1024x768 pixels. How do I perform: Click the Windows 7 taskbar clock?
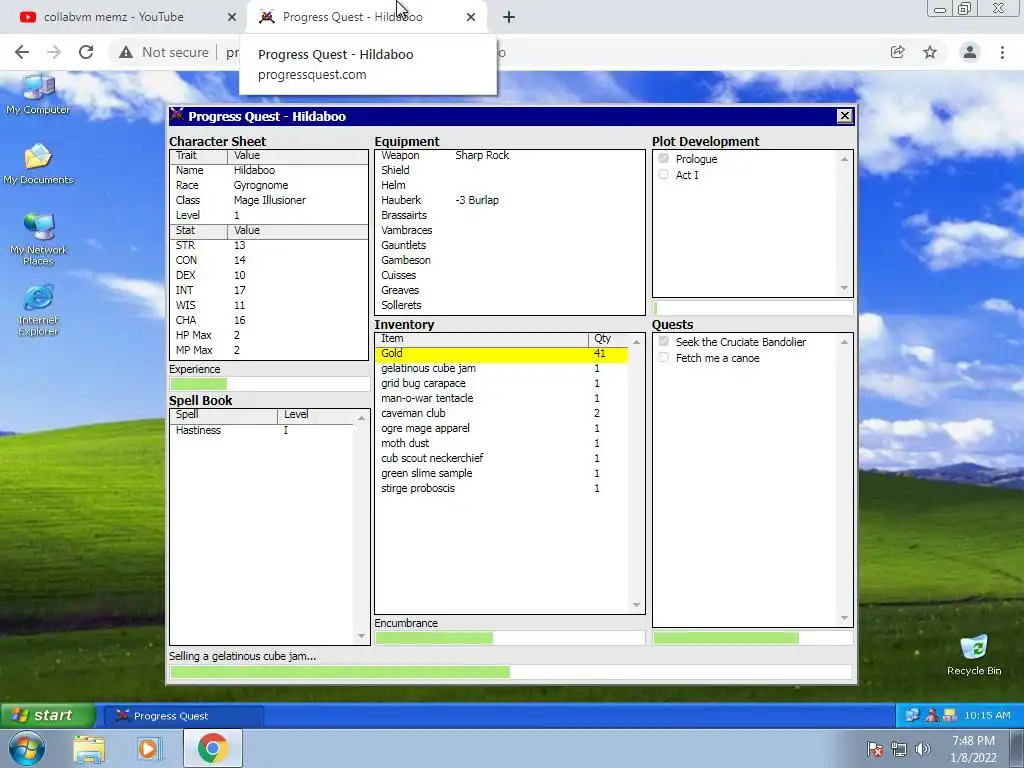click(973, 748)
